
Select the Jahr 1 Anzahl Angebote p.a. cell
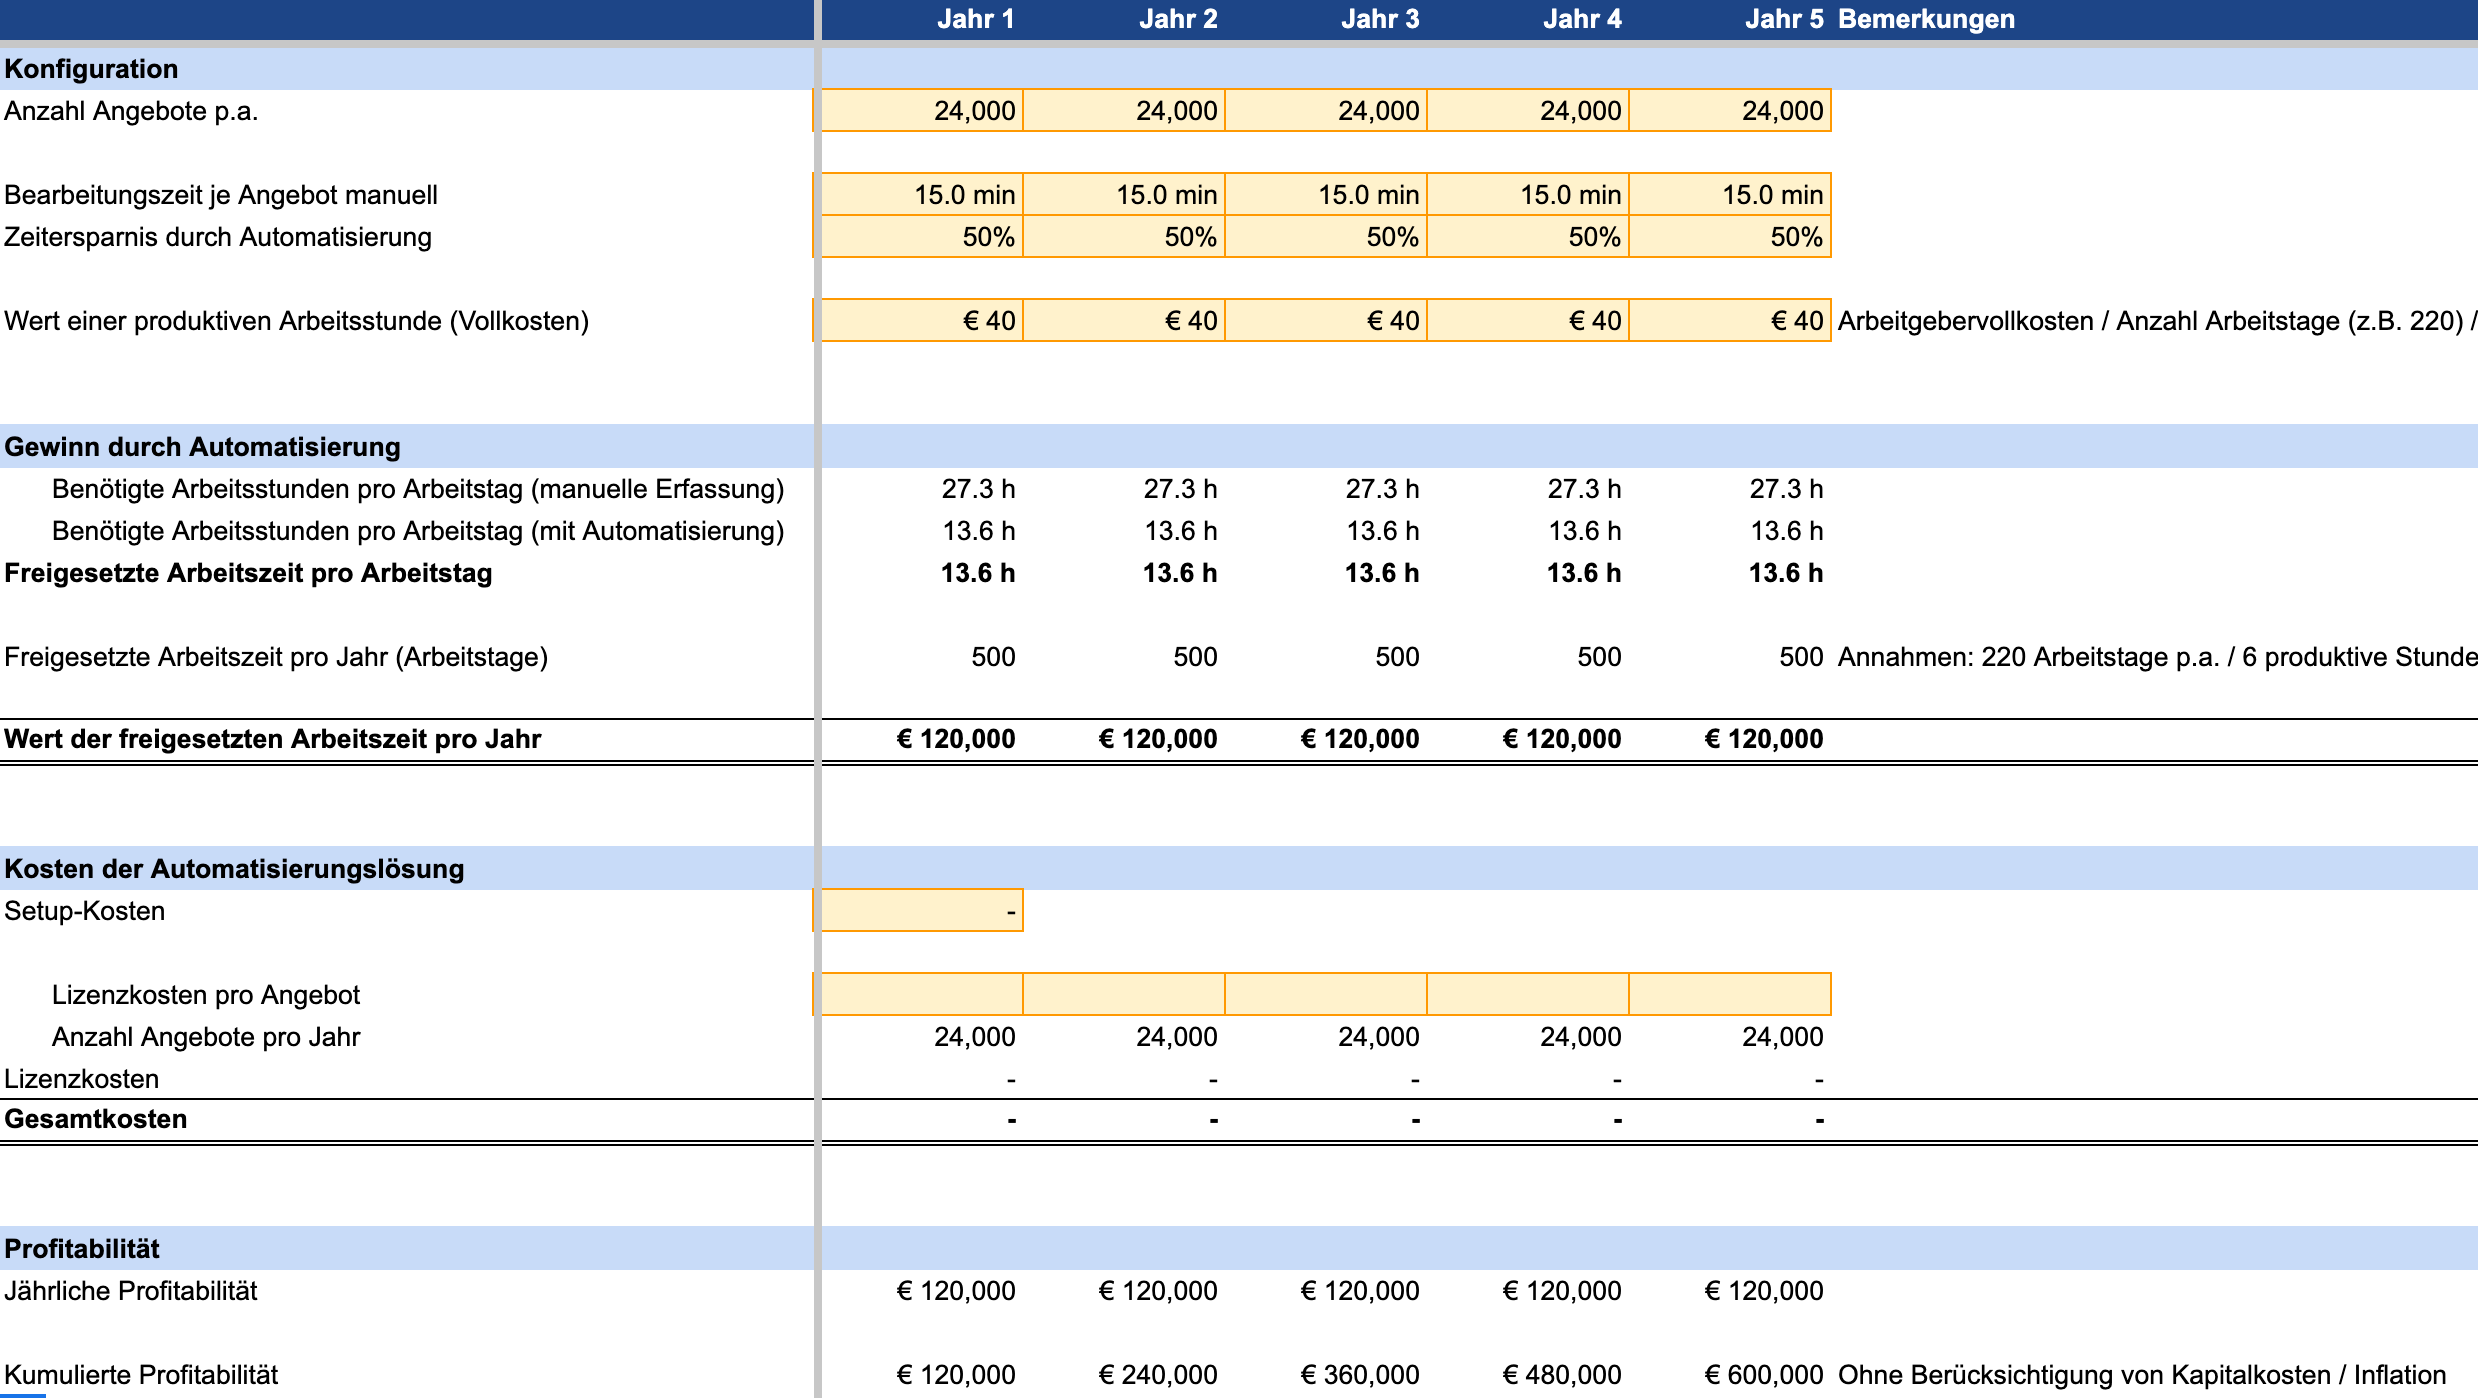(x=921, y=110)
